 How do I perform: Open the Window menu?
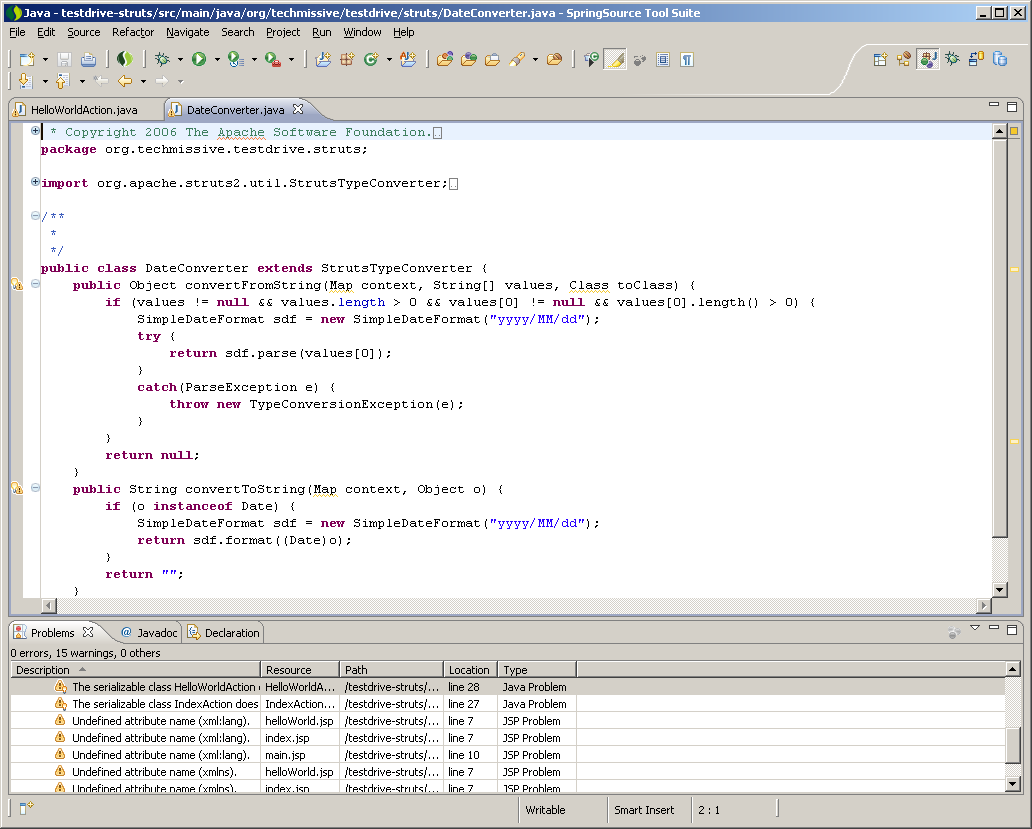pyautogui.click(x=362, y=32)
